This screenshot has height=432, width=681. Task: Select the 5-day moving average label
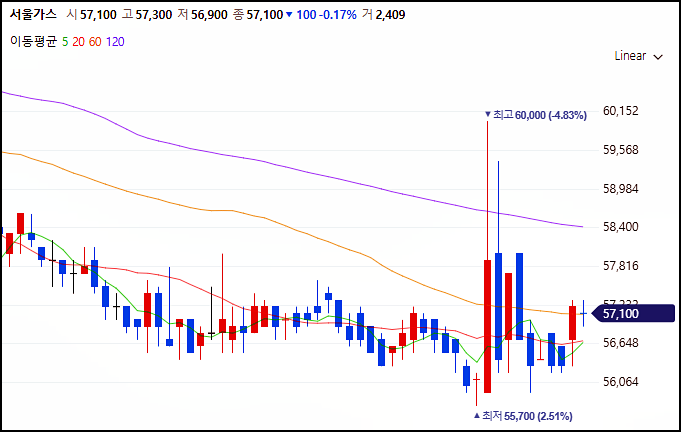pyautogui.click(x=65, y=42)
